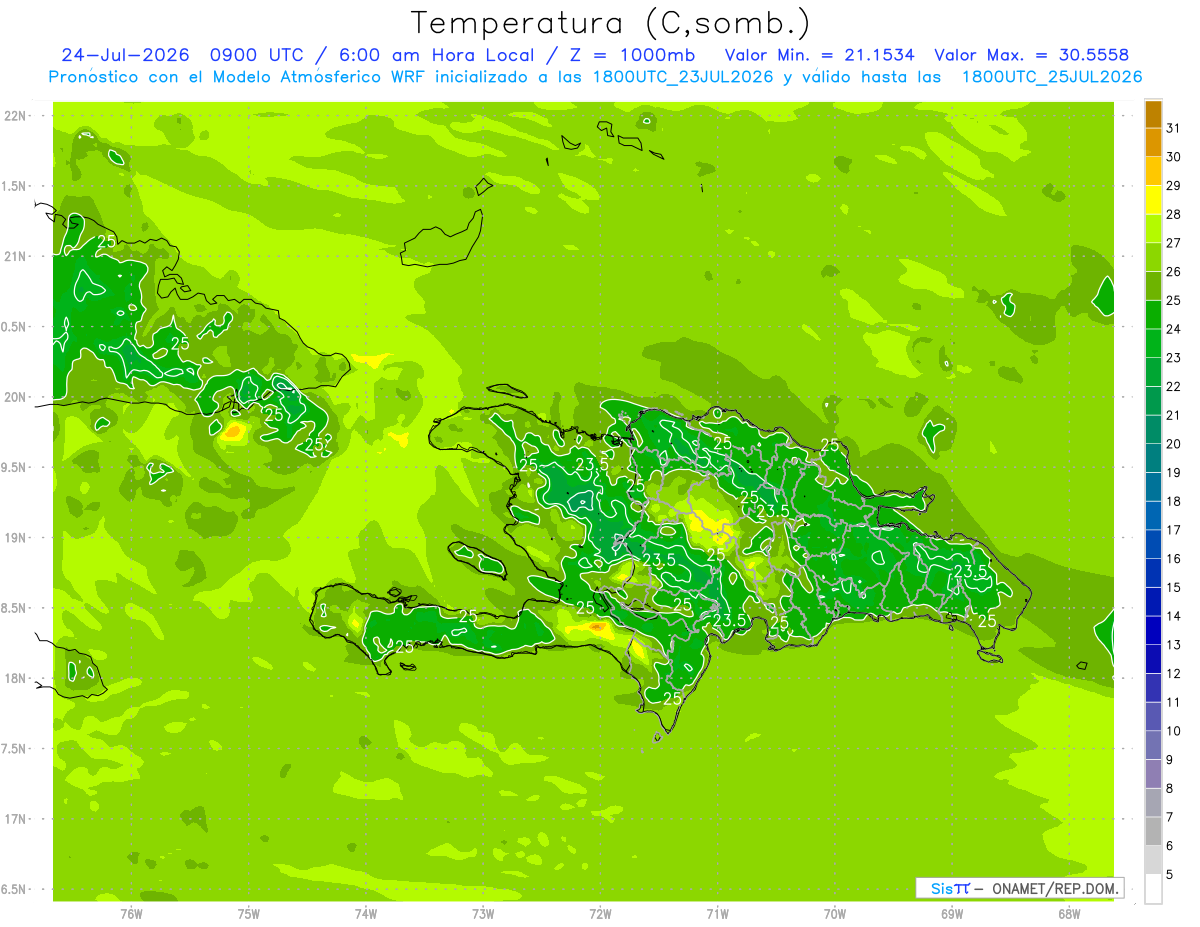Click the "17N" latitude axis label
1200x927 pixels.
click(x=16, y=820)
